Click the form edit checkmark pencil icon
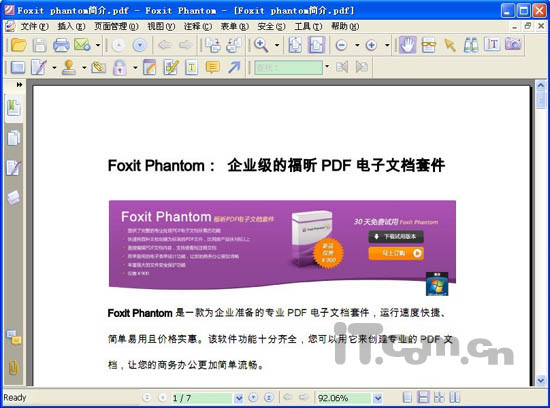 coord(171,67)
